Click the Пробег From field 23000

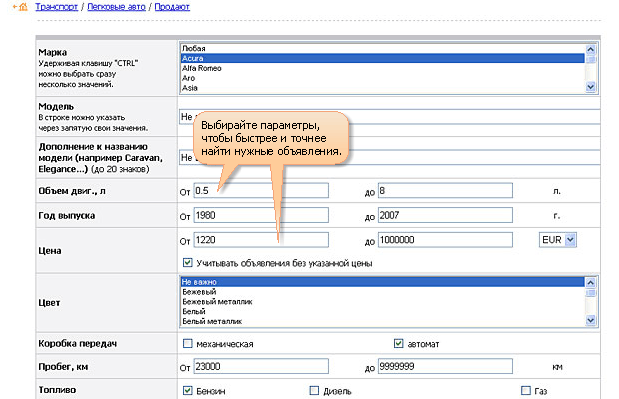pos(261,366)
